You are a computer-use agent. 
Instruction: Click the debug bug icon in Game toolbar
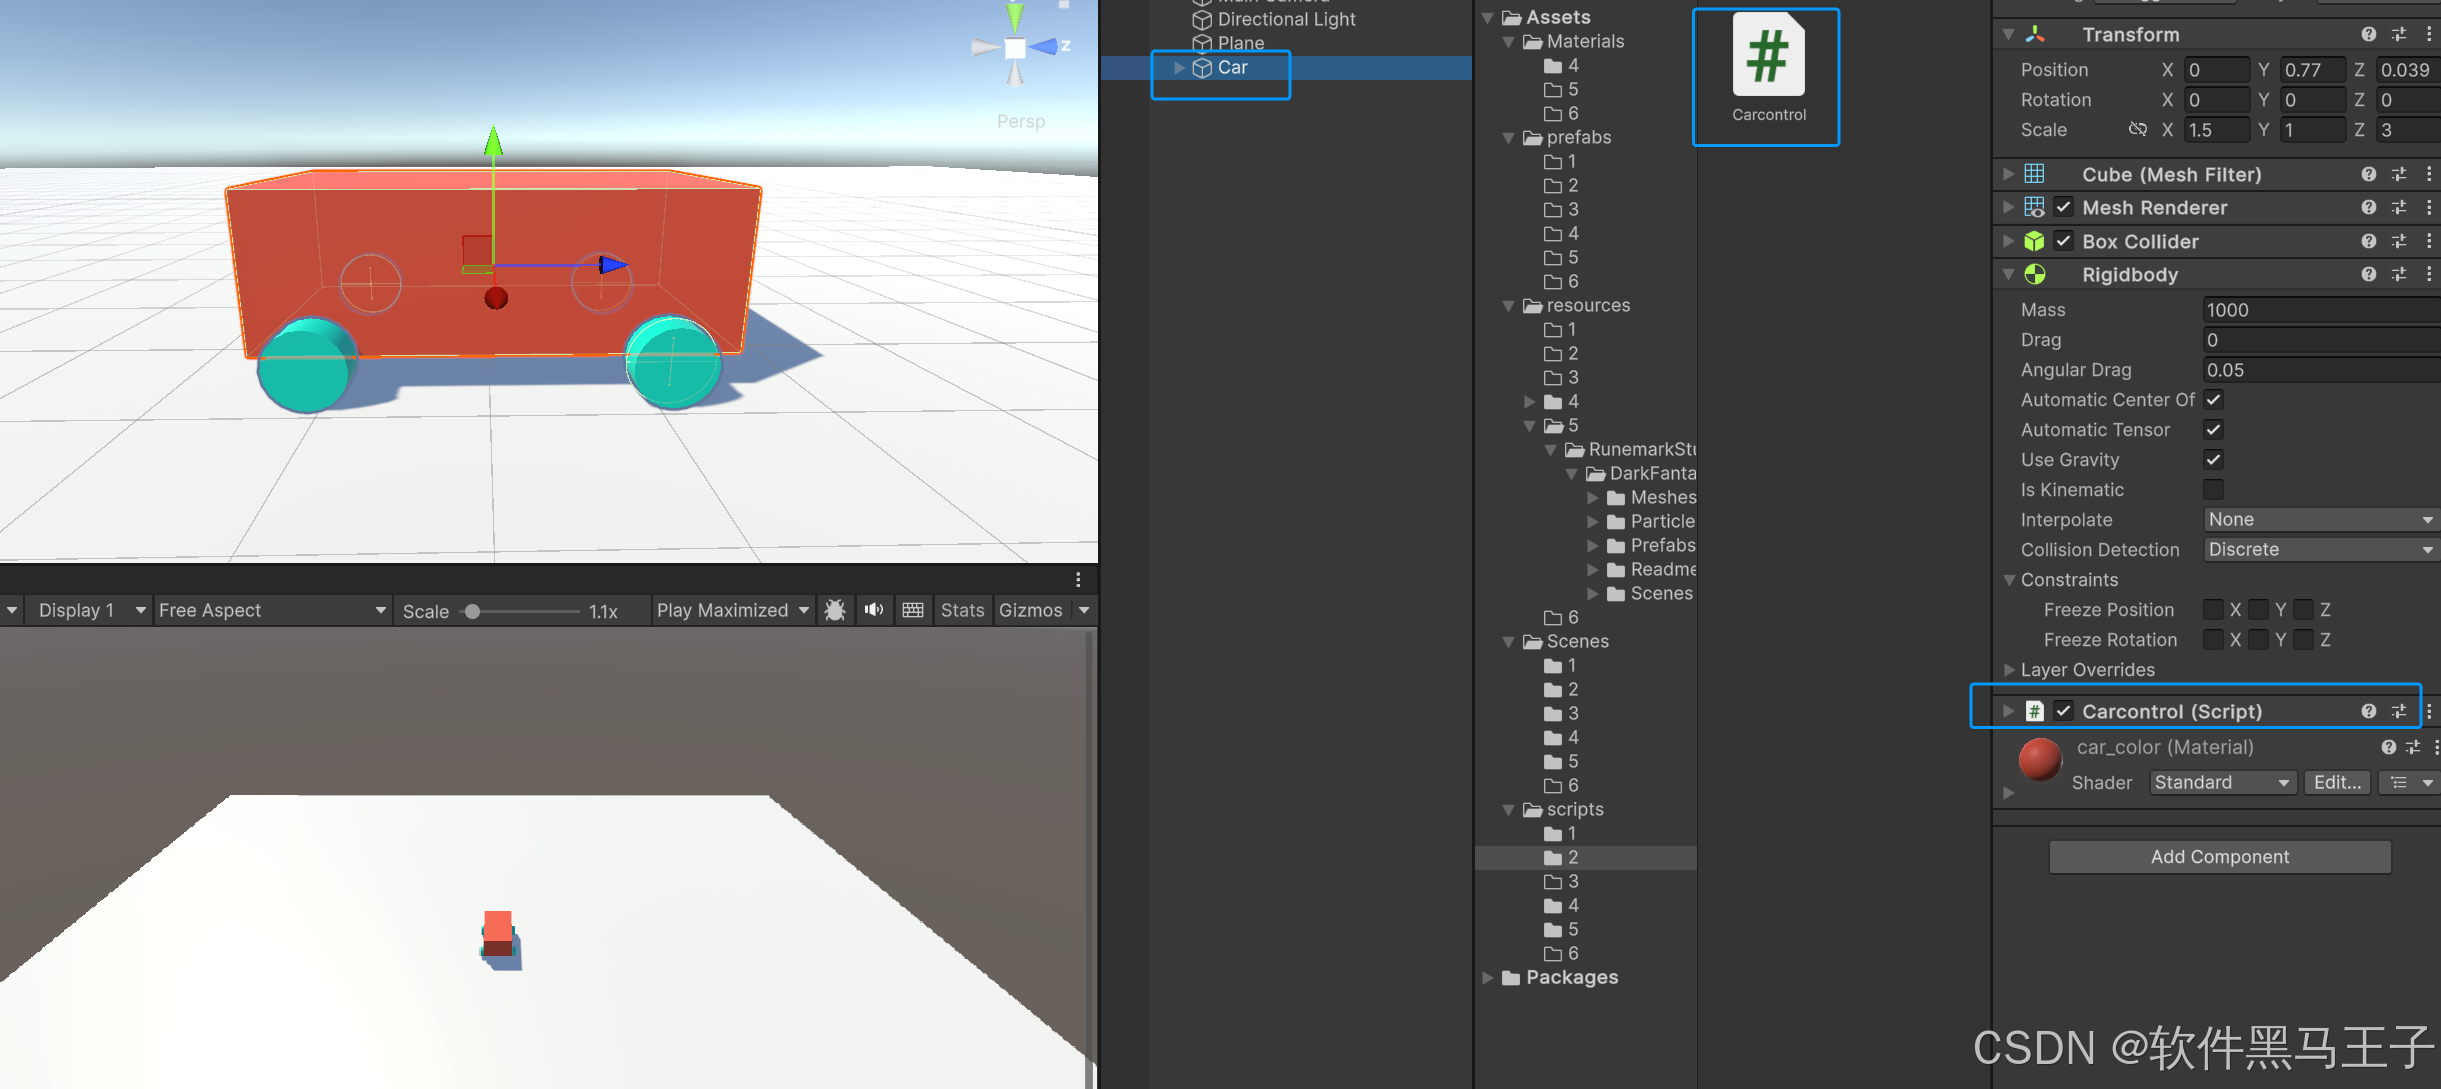[835, 610]
